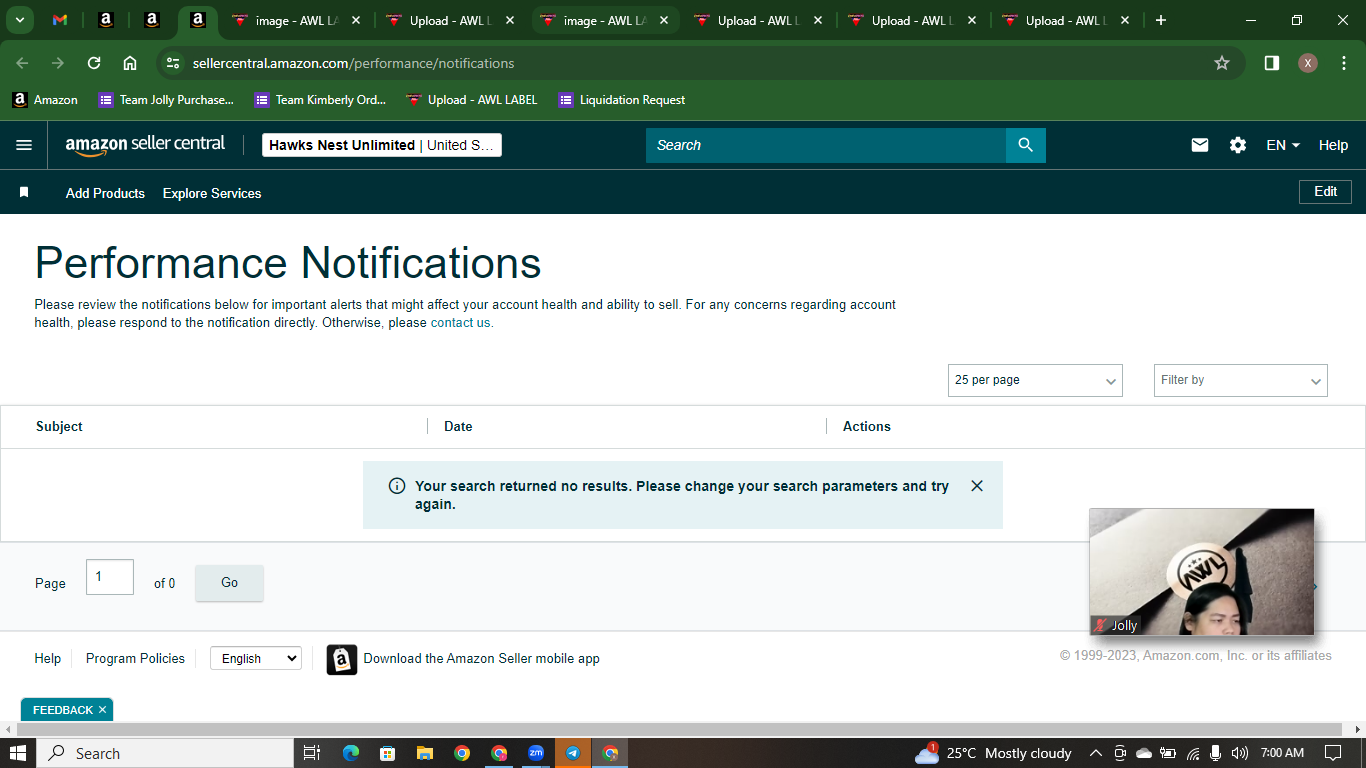Image resolution: width=1366 pixels, height=768 pixels.
Task: Open File Explorer from the taskbar
Action: tap(424, 753)
